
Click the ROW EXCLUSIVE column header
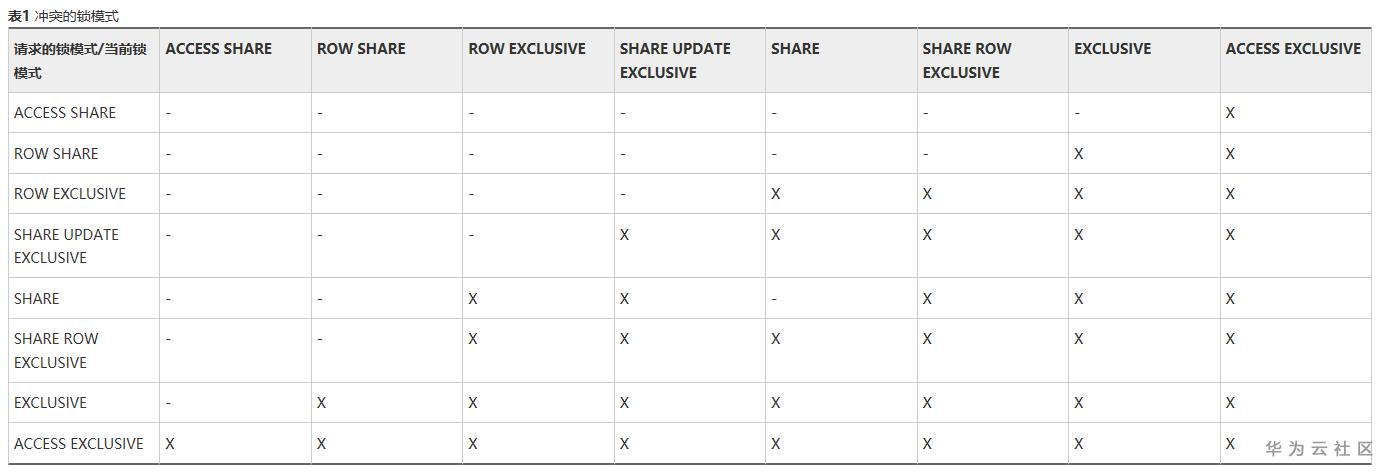click(527, 49)
